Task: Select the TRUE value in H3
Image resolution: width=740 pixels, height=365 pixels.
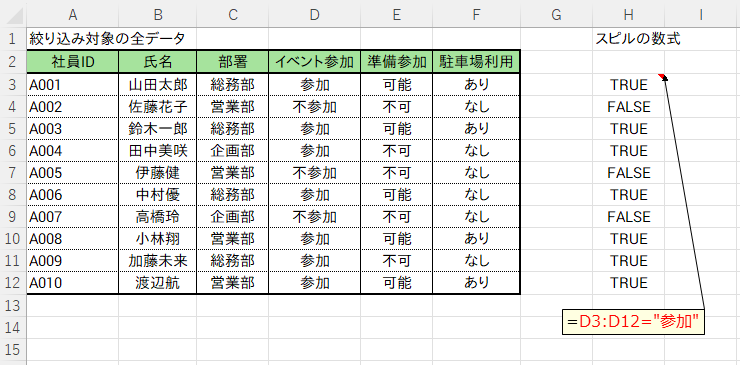Action: [x=629, y=85]
